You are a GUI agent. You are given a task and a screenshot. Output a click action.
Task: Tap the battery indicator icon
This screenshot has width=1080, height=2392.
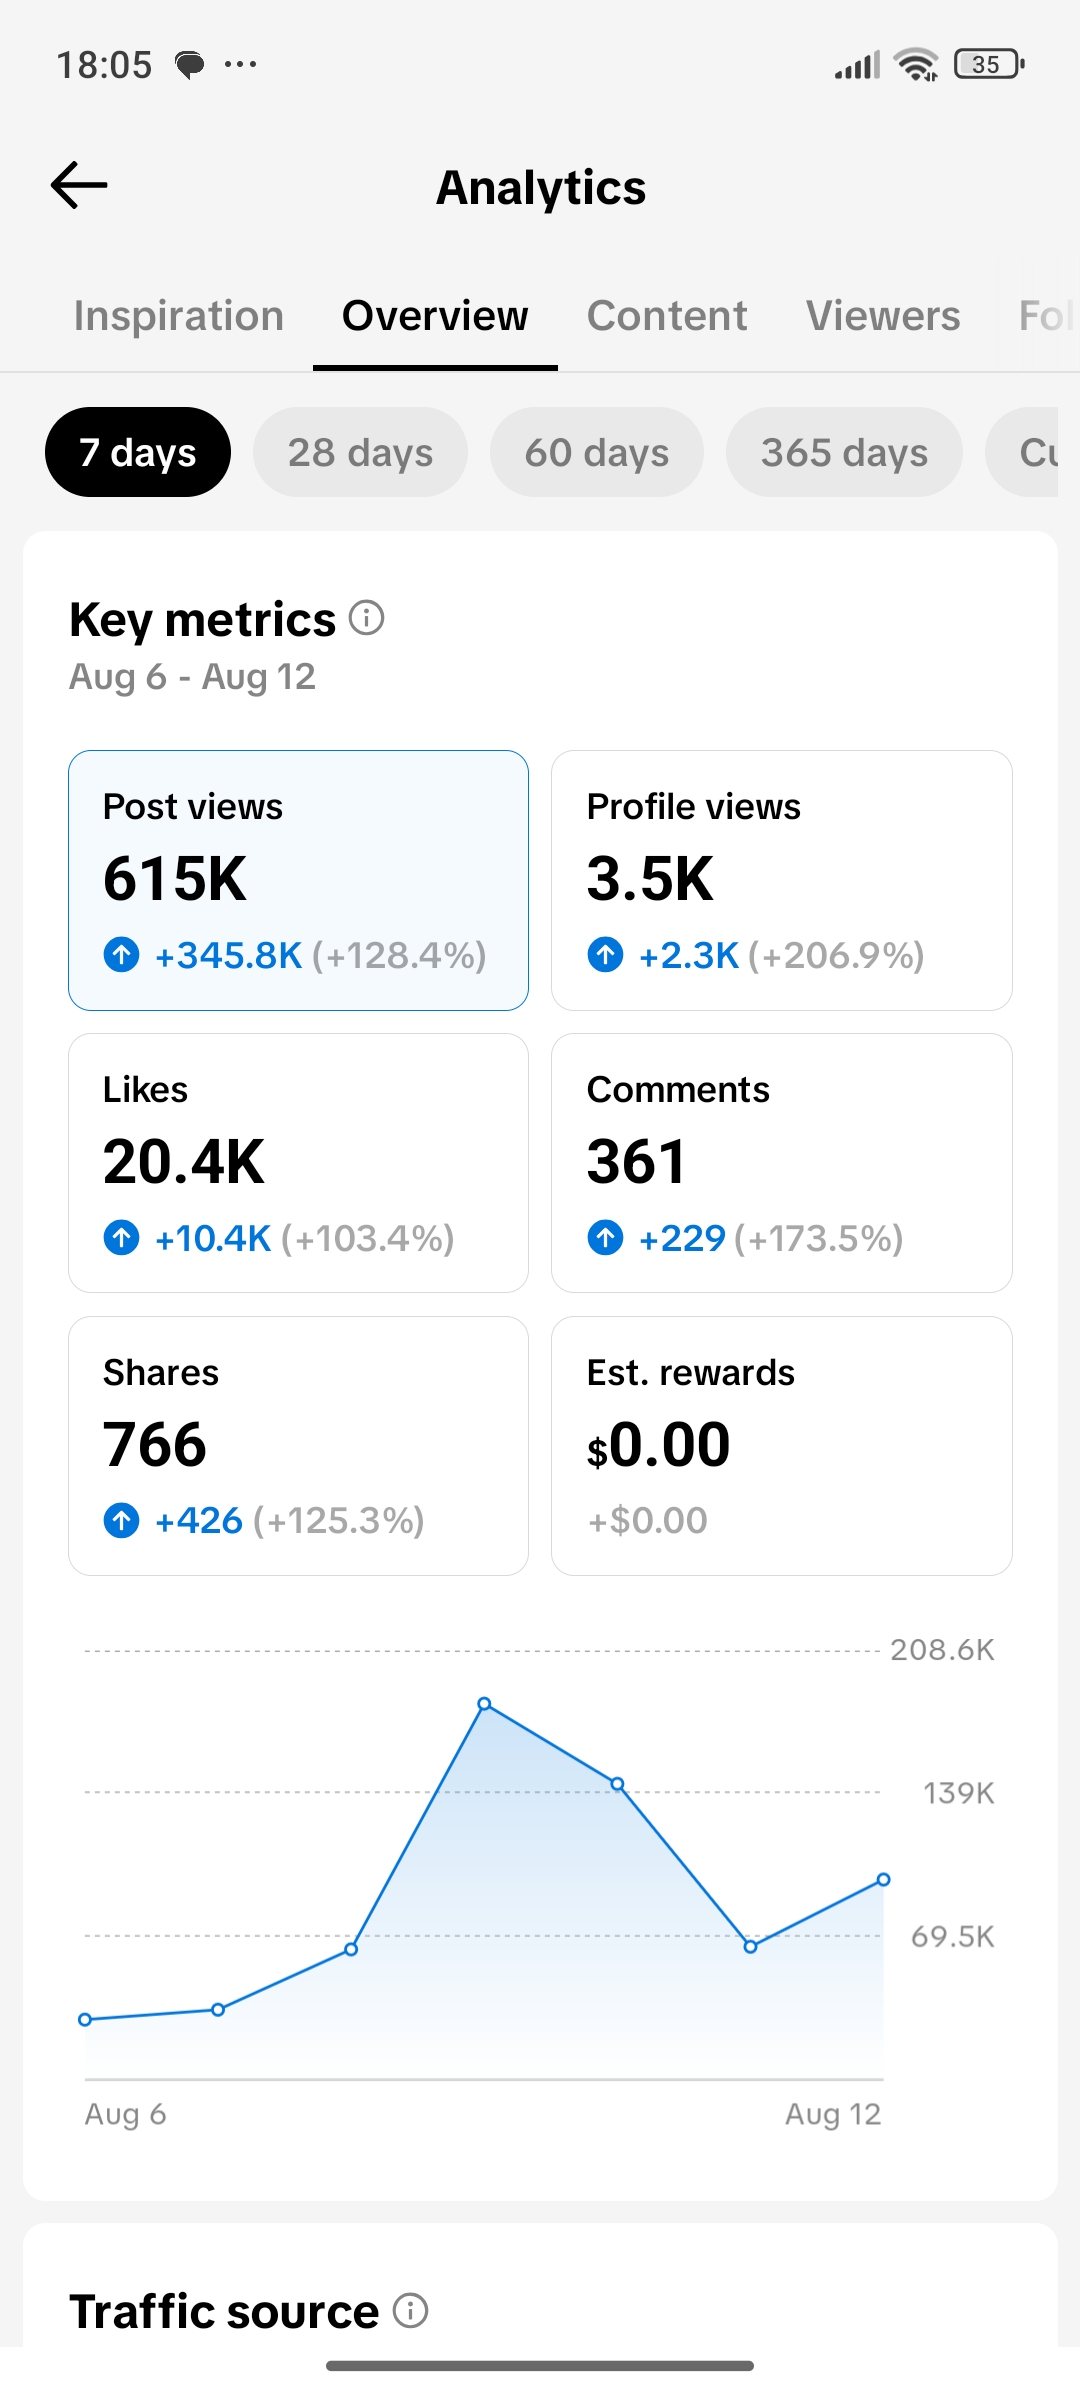(x=989, y=64)
